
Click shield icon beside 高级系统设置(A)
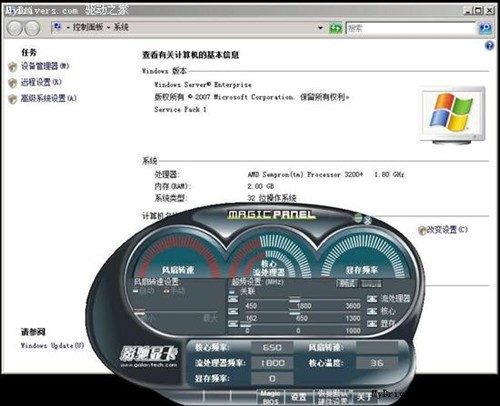pos(13,99)
